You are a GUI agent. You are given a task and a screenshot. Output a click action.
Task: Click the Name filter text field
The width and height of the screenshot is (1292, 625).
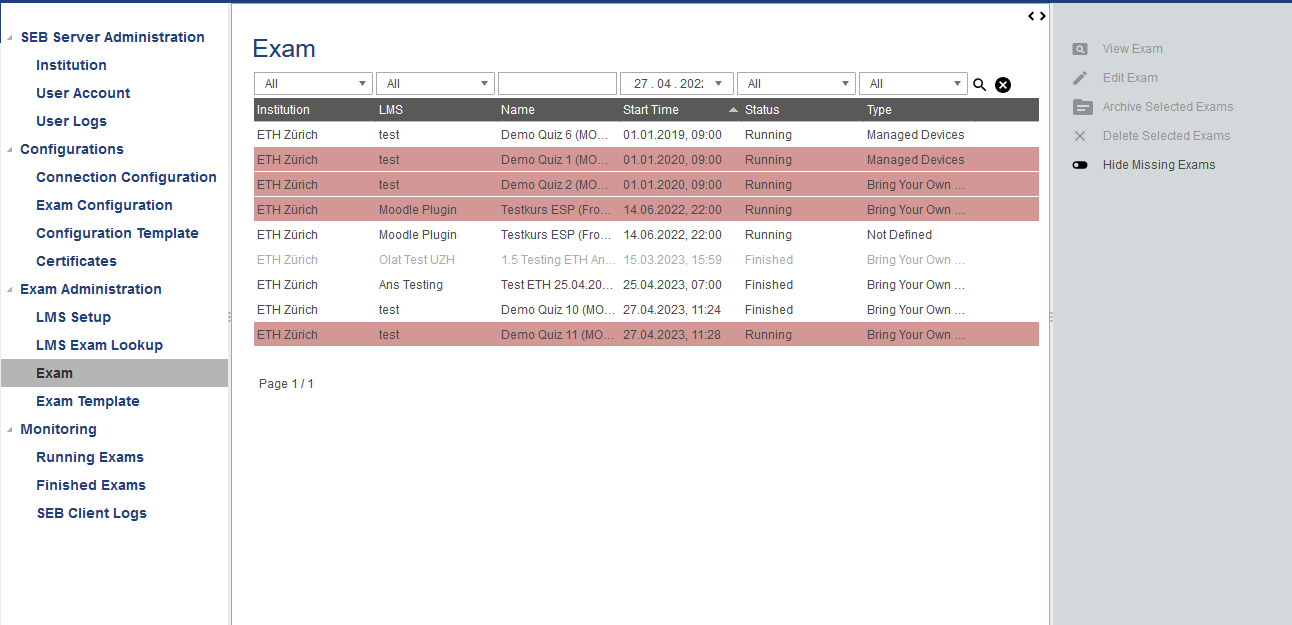[557, 84]
